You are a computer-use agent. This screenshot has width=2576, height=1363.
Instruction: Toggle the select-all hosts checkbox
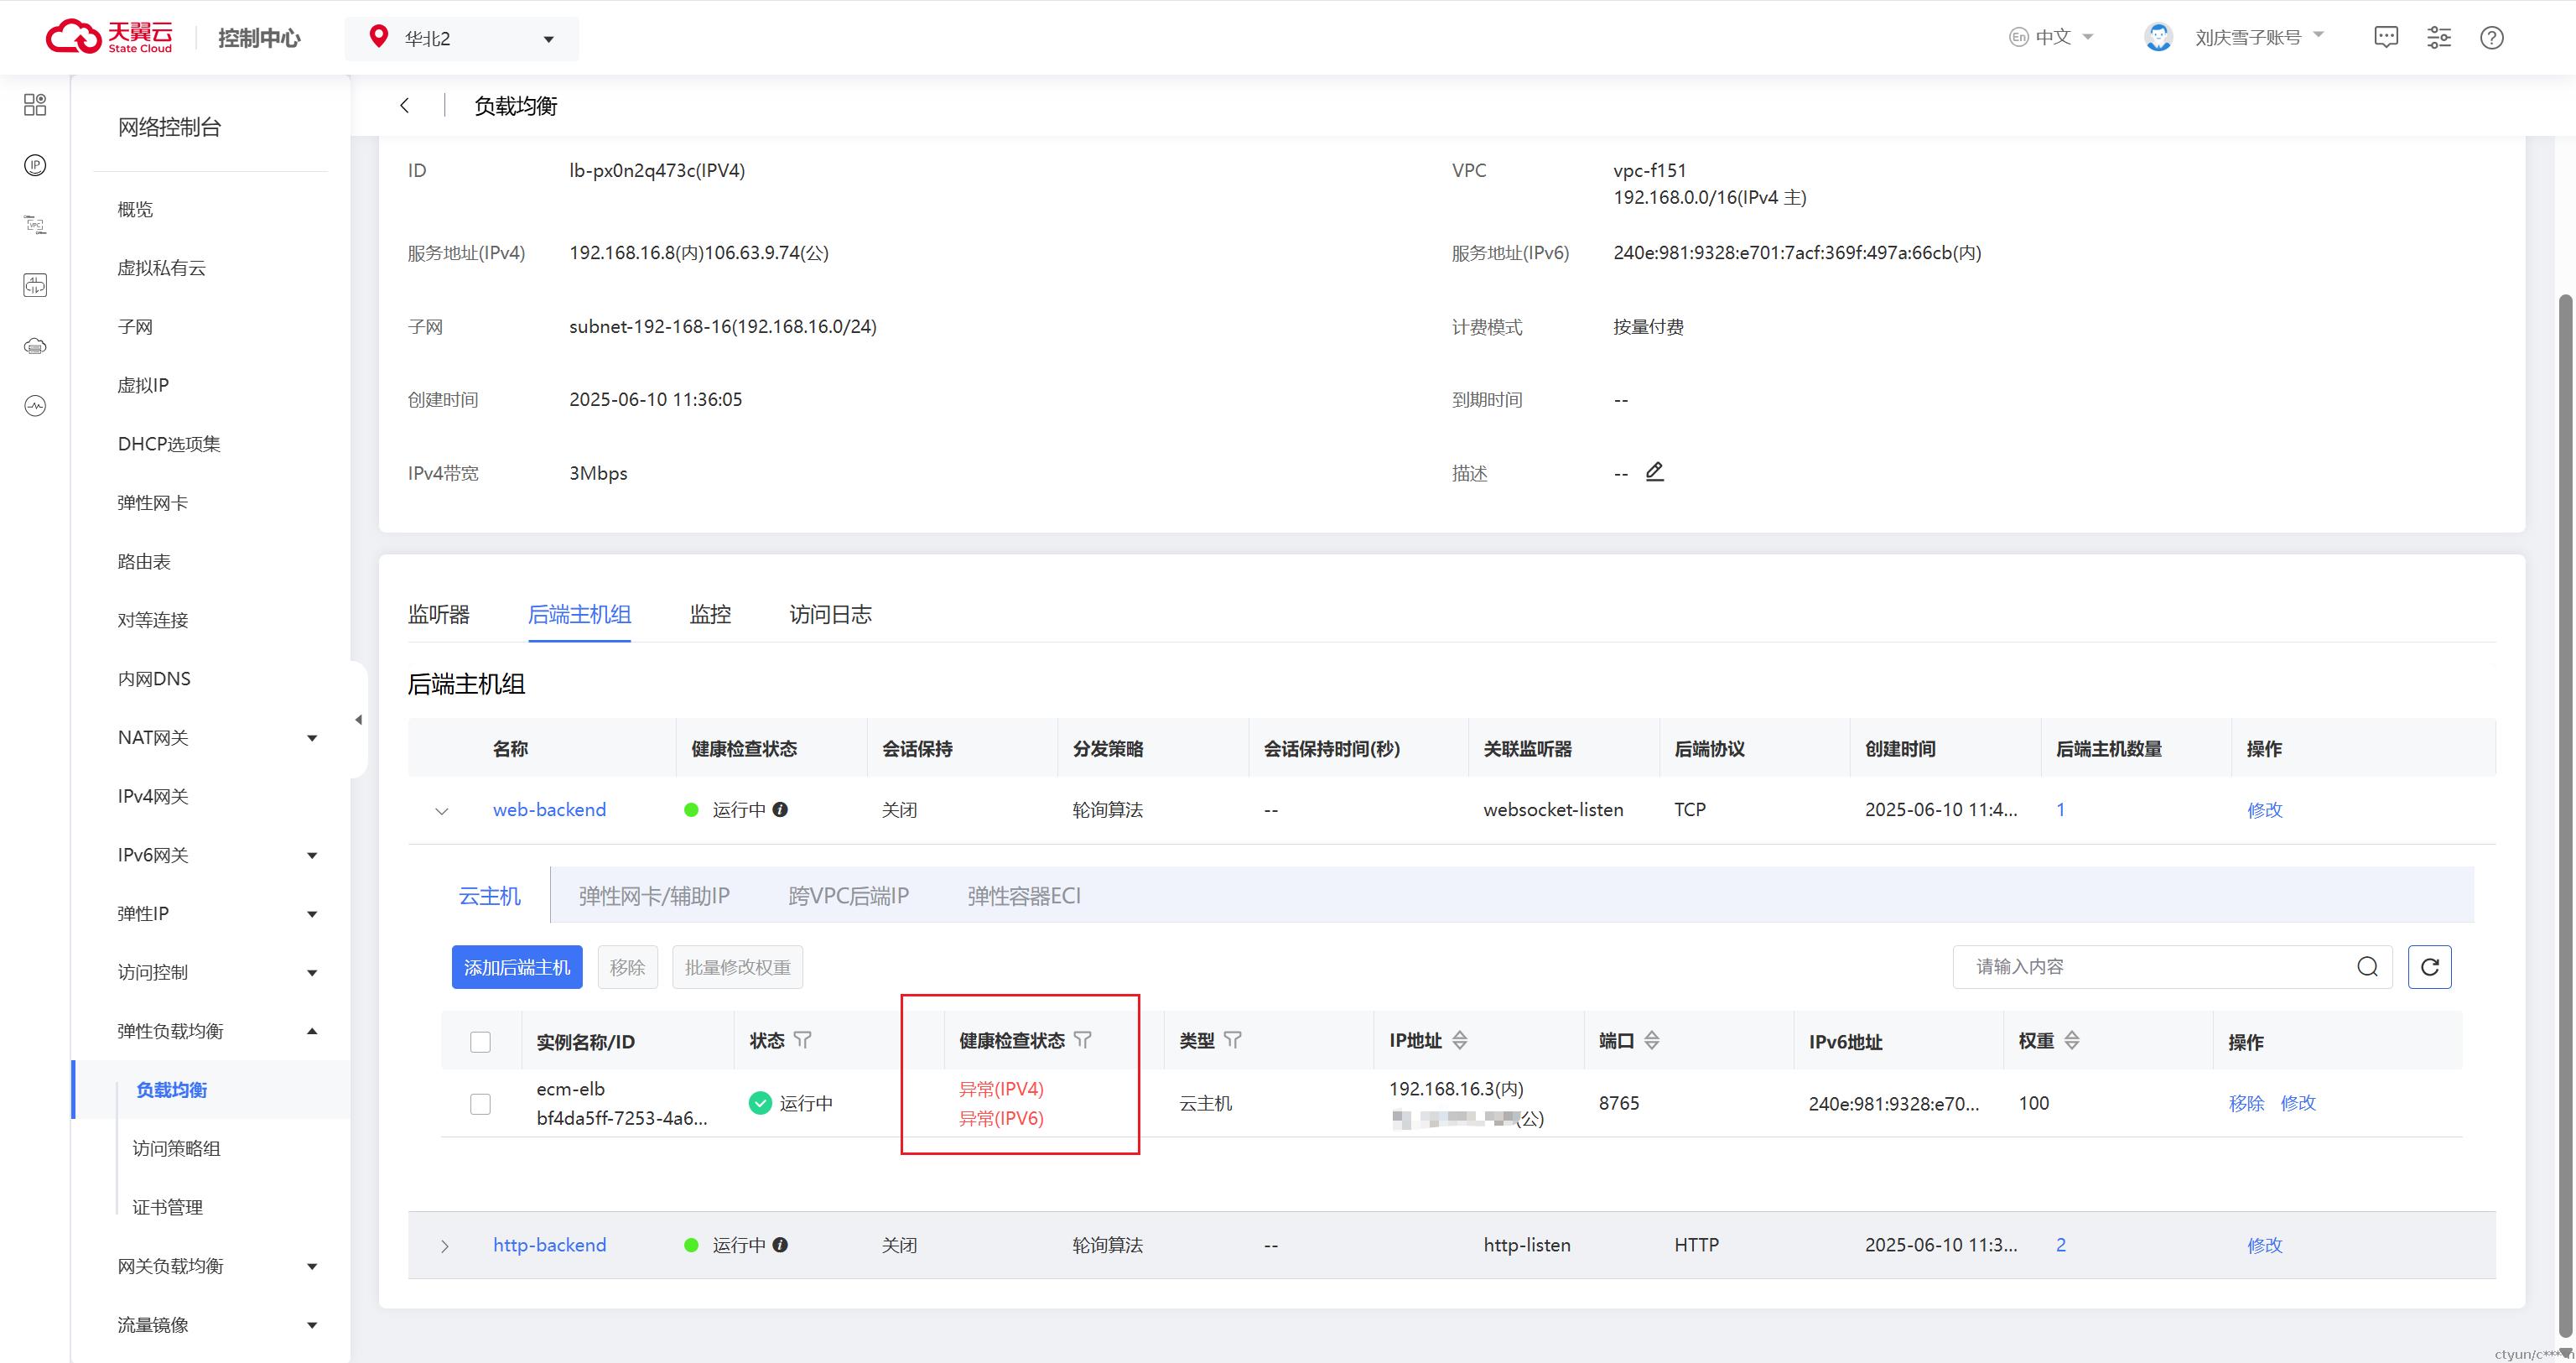[x=480, y=1042]
